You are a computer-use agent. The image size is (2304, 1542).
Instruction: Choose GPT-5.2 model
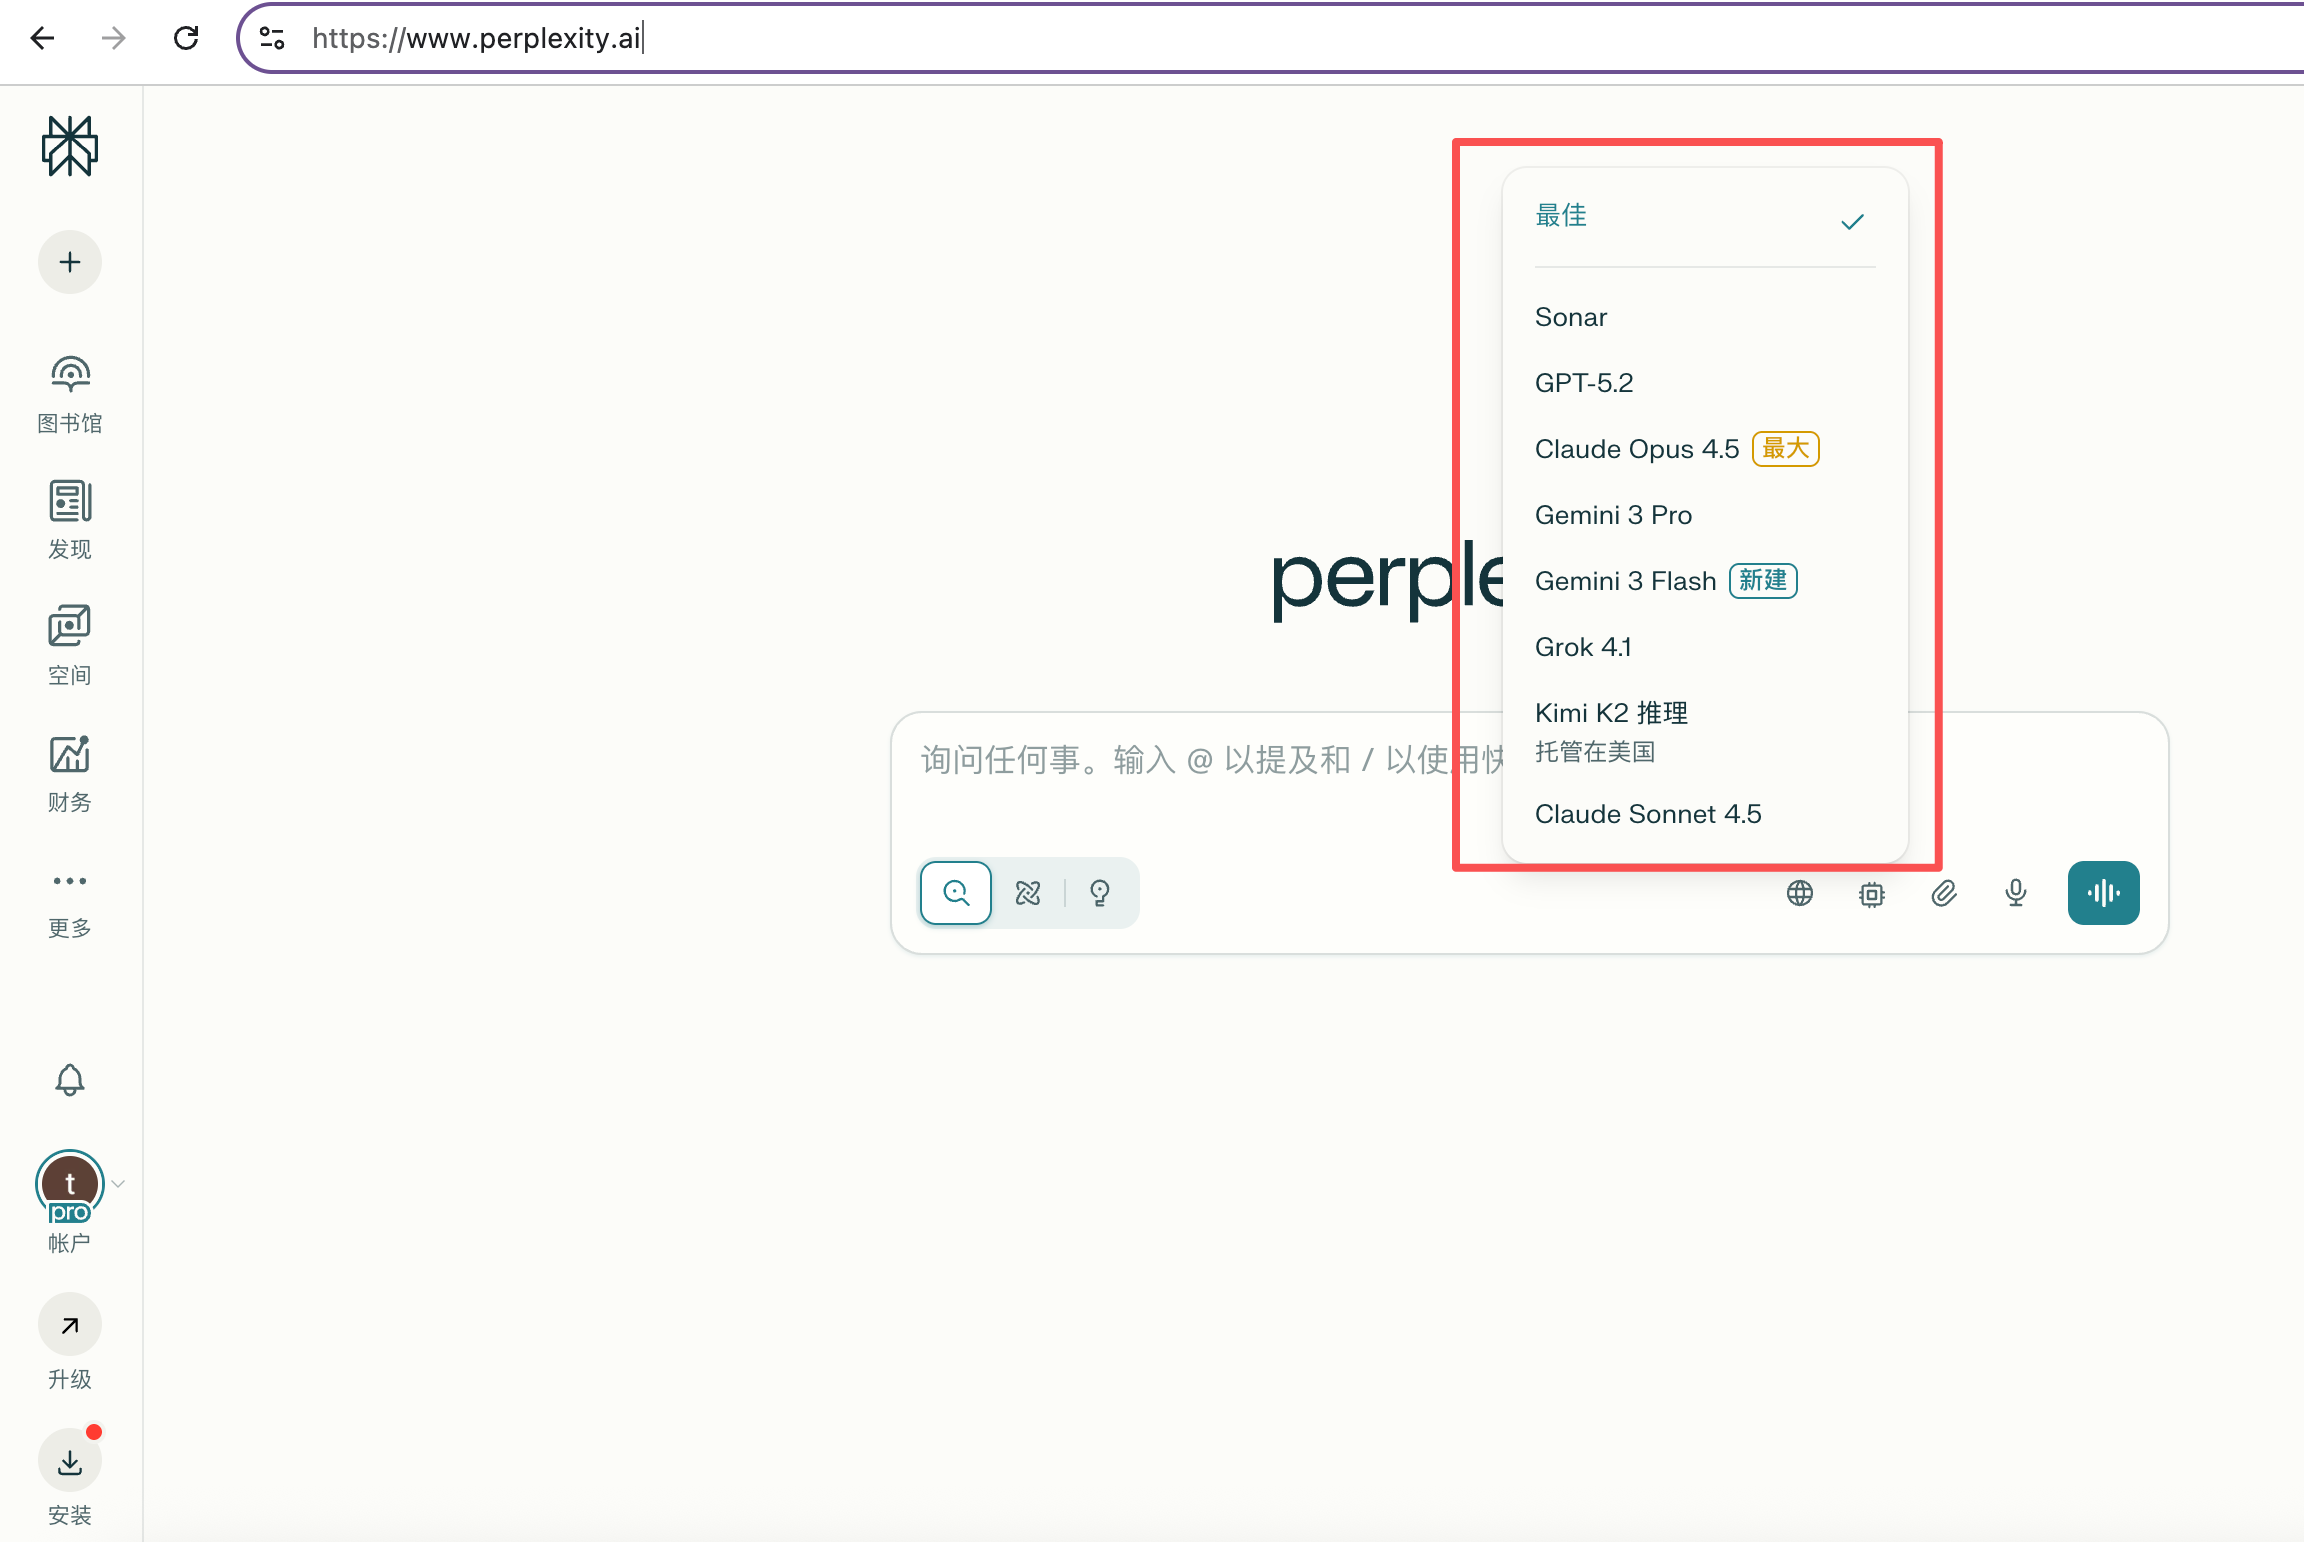coord(1705,383)
